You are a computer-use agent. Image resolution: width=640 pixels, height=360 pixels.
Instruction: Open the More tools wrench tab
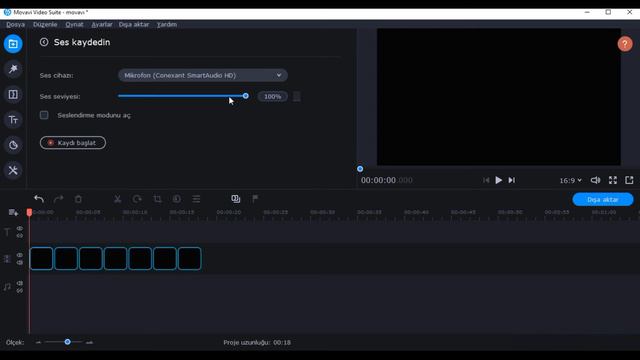coord(13,170)
